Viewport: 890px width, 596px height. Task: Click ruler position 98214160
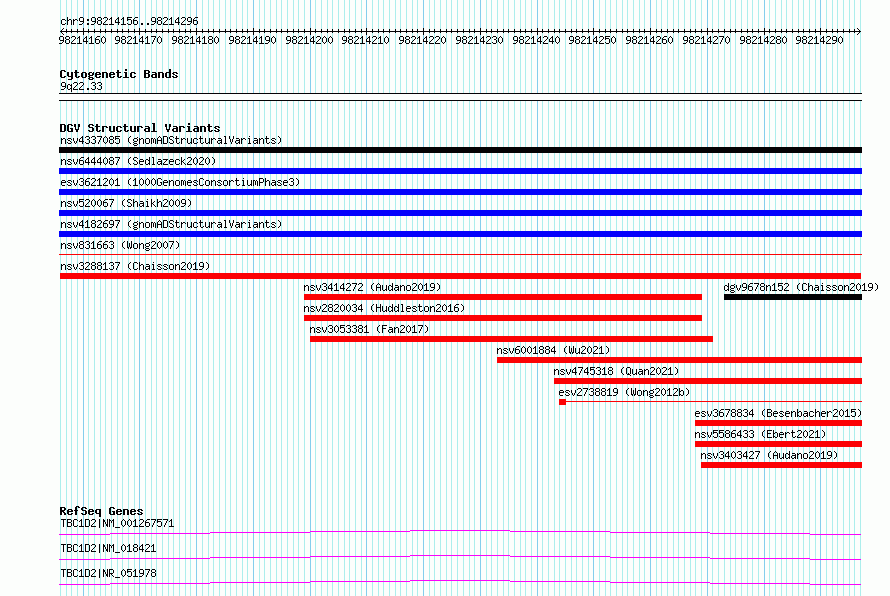pos(82,40)
